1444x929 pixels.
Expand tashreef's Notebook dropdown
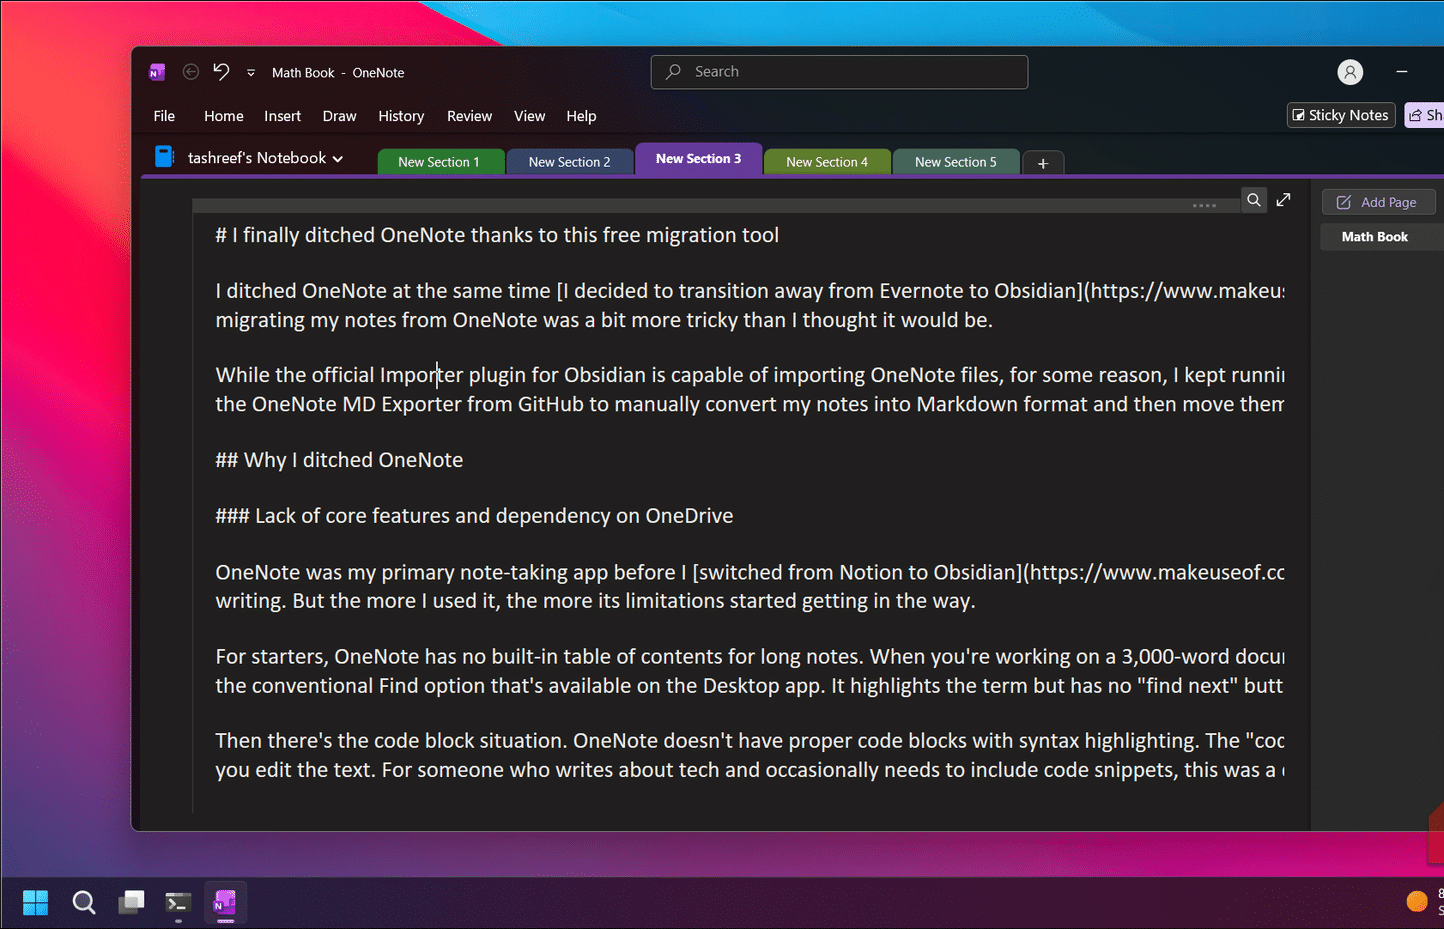coord(265,158)
